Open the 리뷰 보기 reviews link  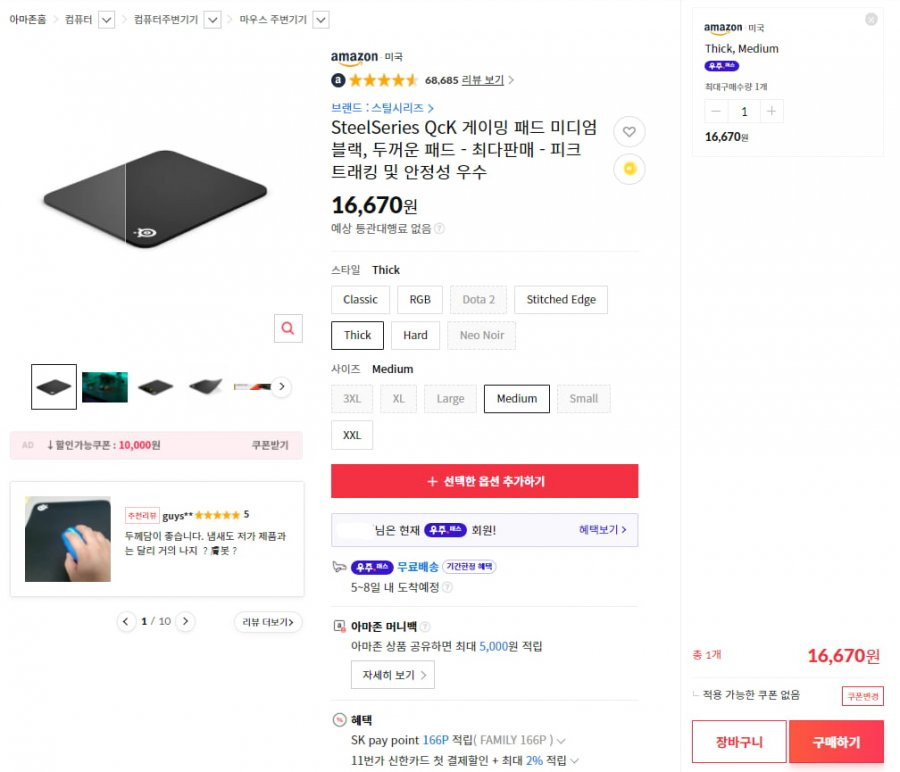pyautogui.click(x=483, y=80)
